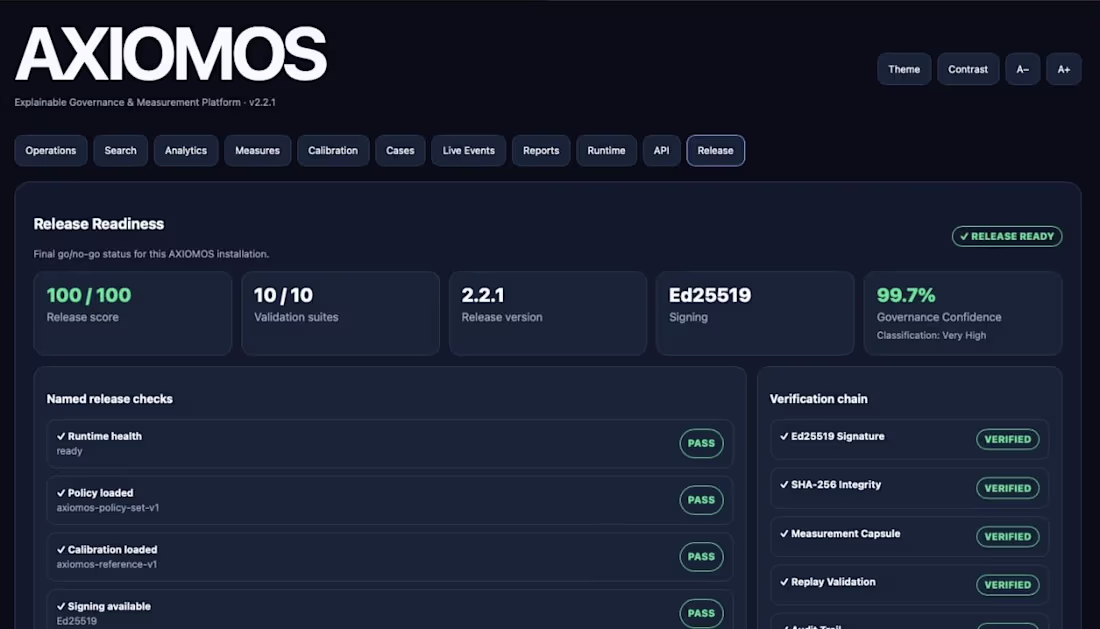Click the Ed25519 Signature verification row
This screenshot has width=1100, height=629.
[x=909, y=440]
